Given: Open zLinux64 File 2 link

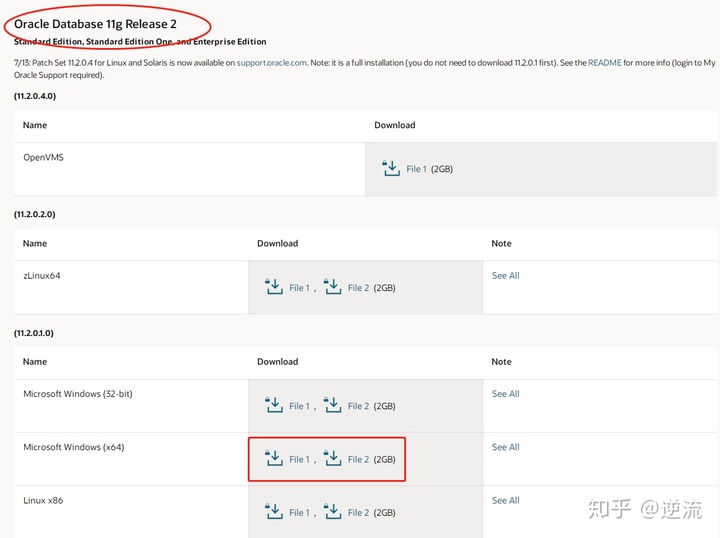Looking at the screenshot, I should (358, 288).
